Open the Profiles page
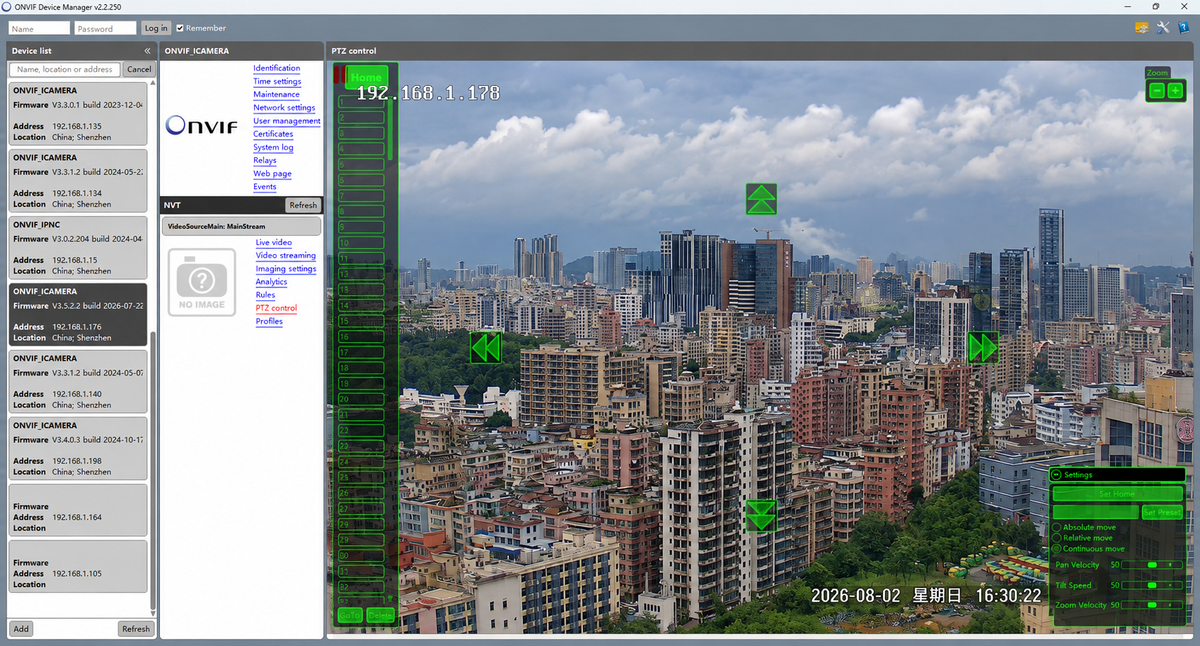 pos(269,321)
